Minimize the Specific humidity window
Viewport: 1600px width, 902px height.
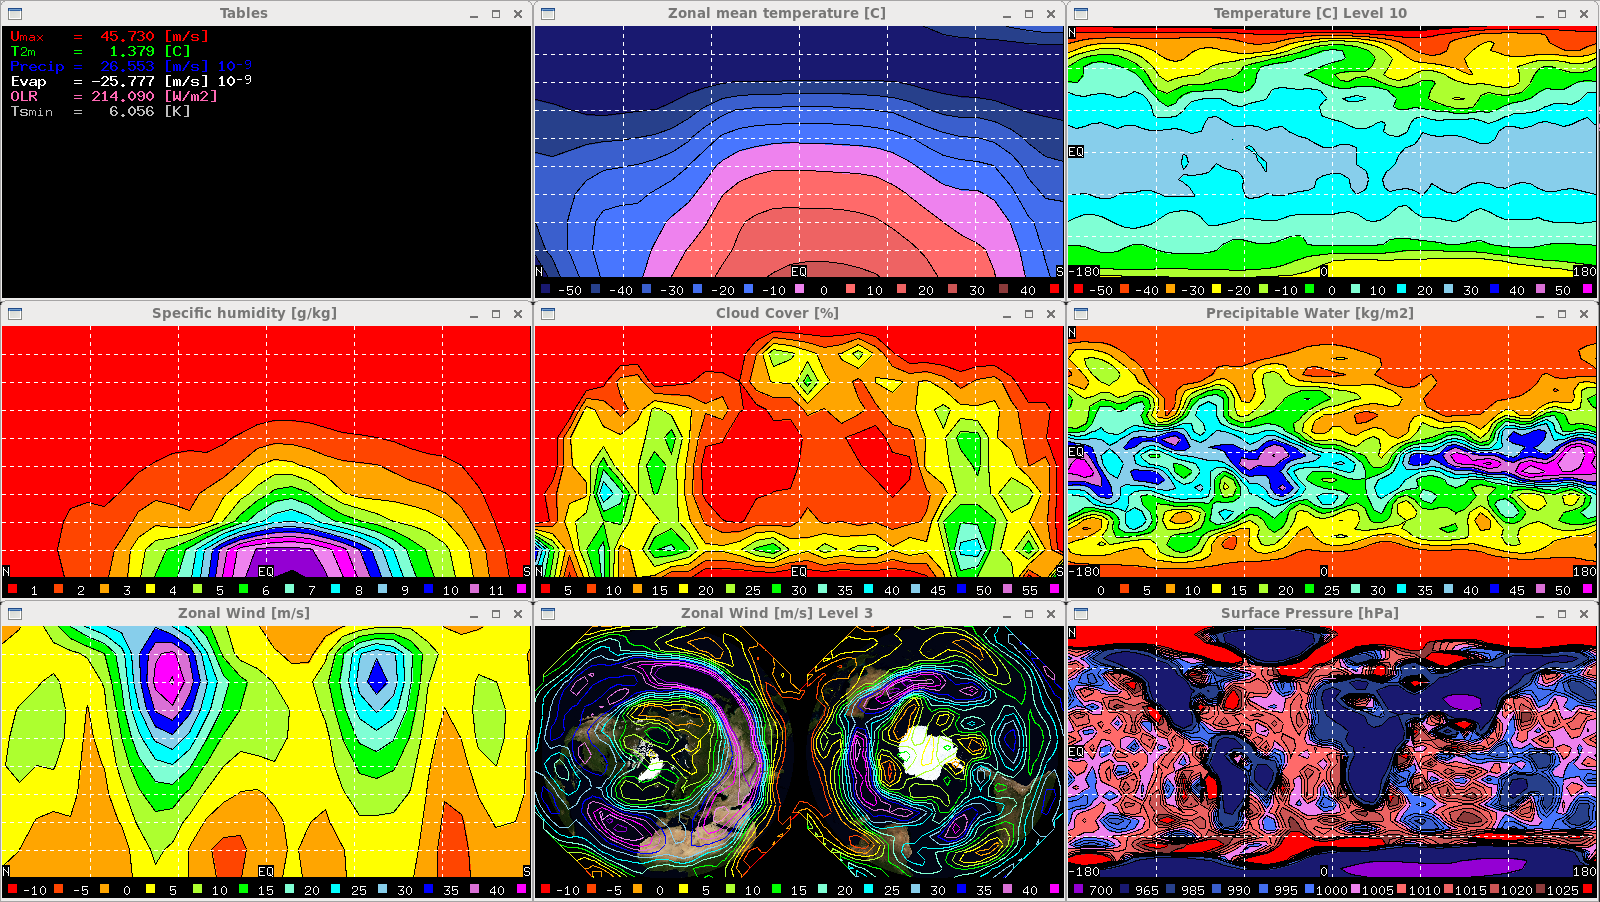pos(474,314)
